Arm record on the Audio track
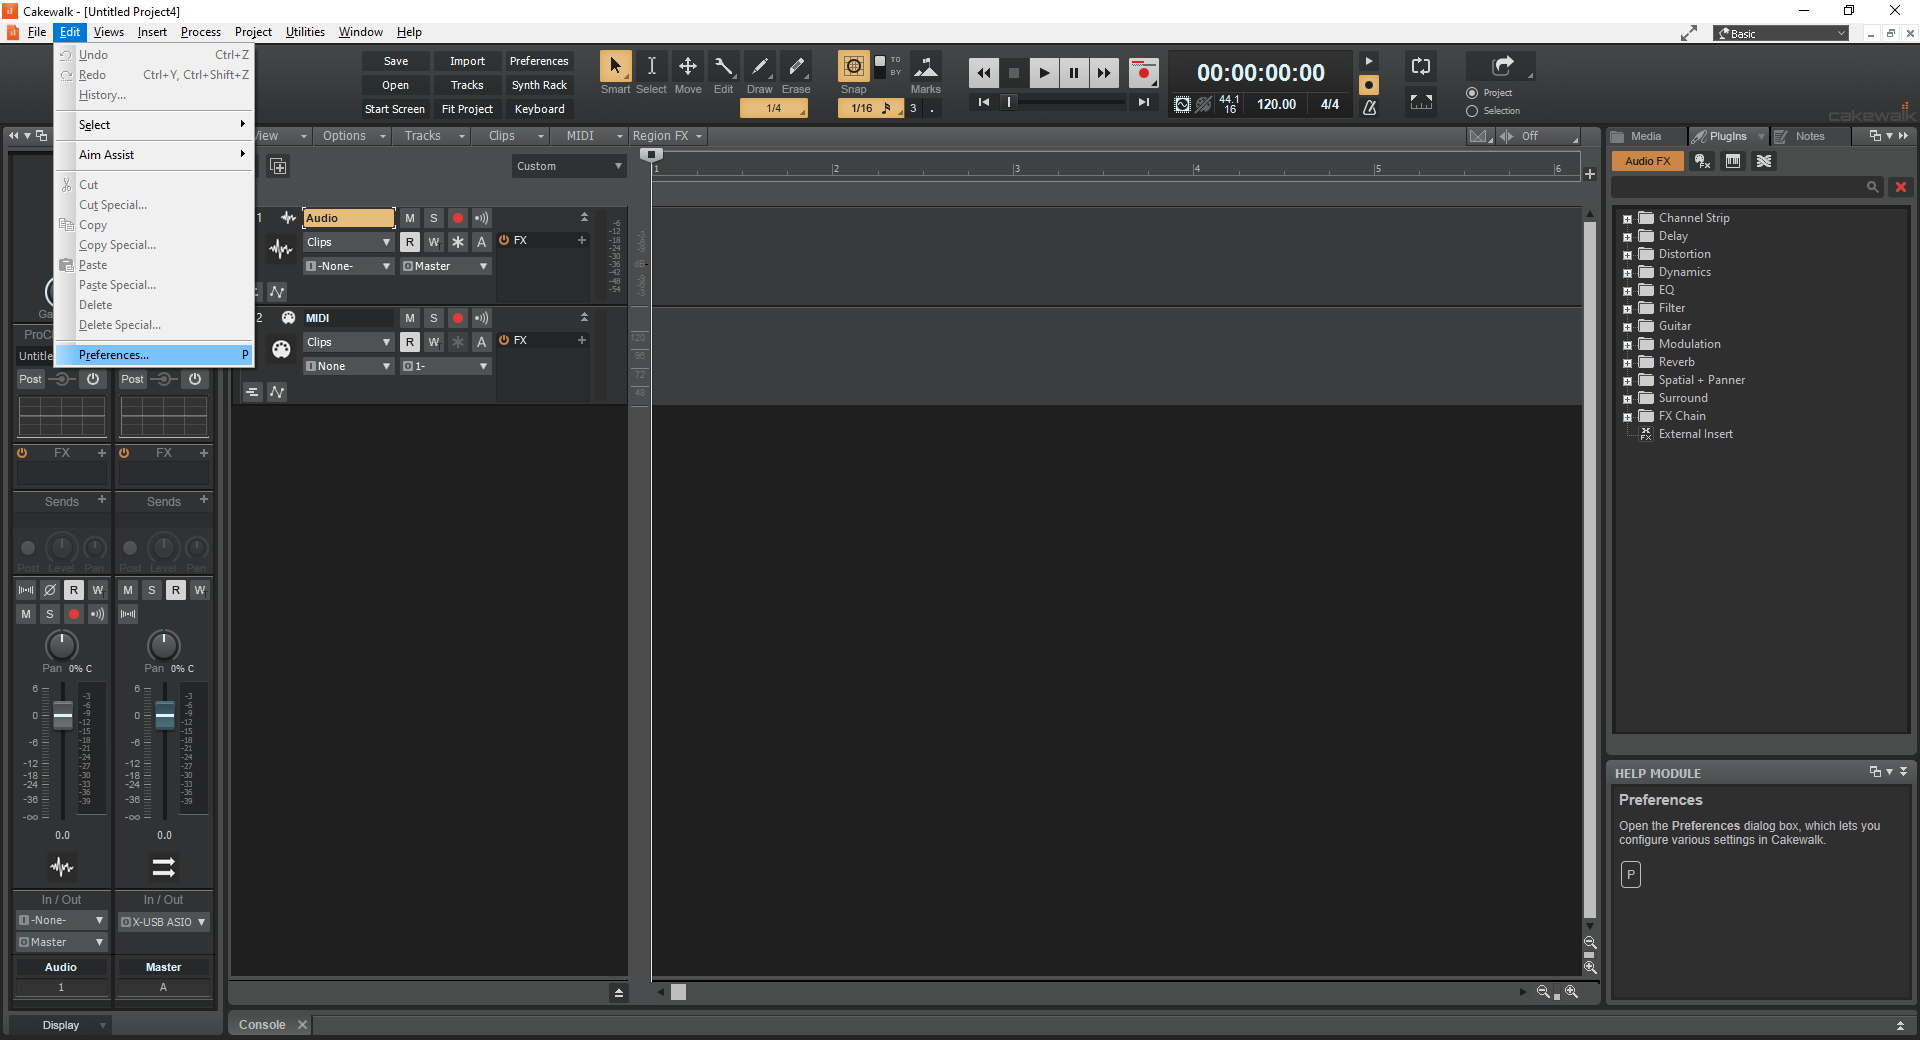The height and width of the screenshot is (1040, 1920). [458, 218]
